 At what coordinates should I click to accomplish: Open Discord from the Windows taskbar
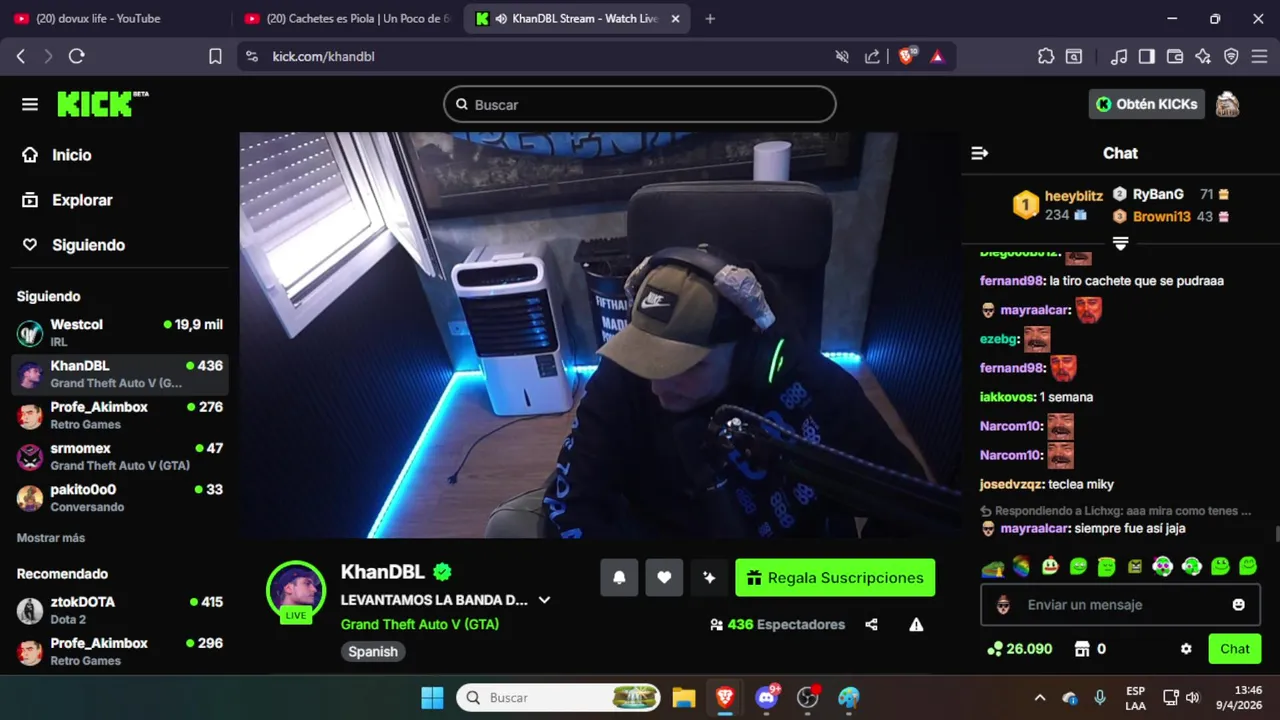click(x=767, y=697)
